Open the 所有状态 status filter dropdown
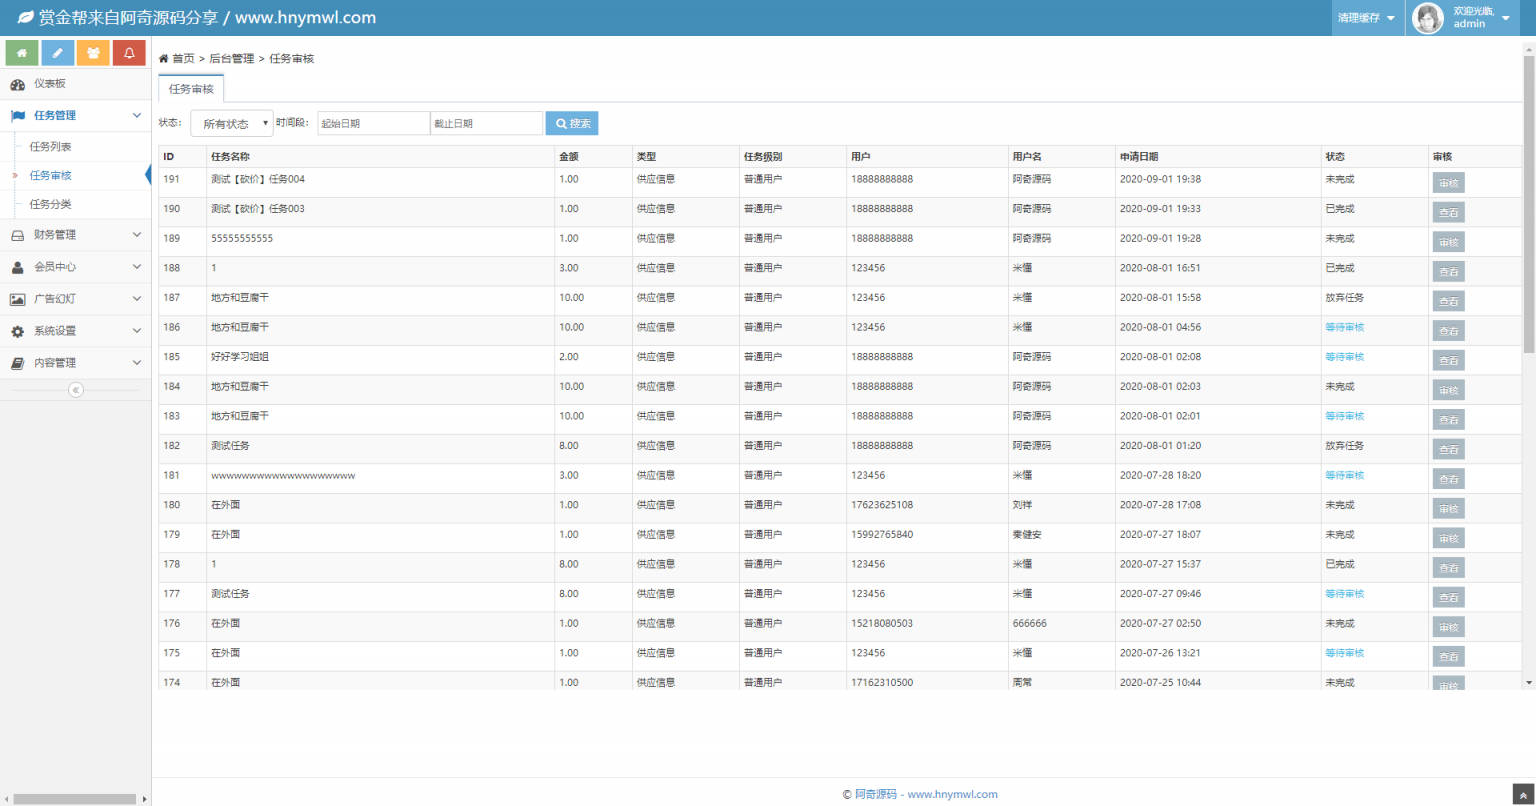The height and width of the screenshot is (806, 1536). click(232, 124)
